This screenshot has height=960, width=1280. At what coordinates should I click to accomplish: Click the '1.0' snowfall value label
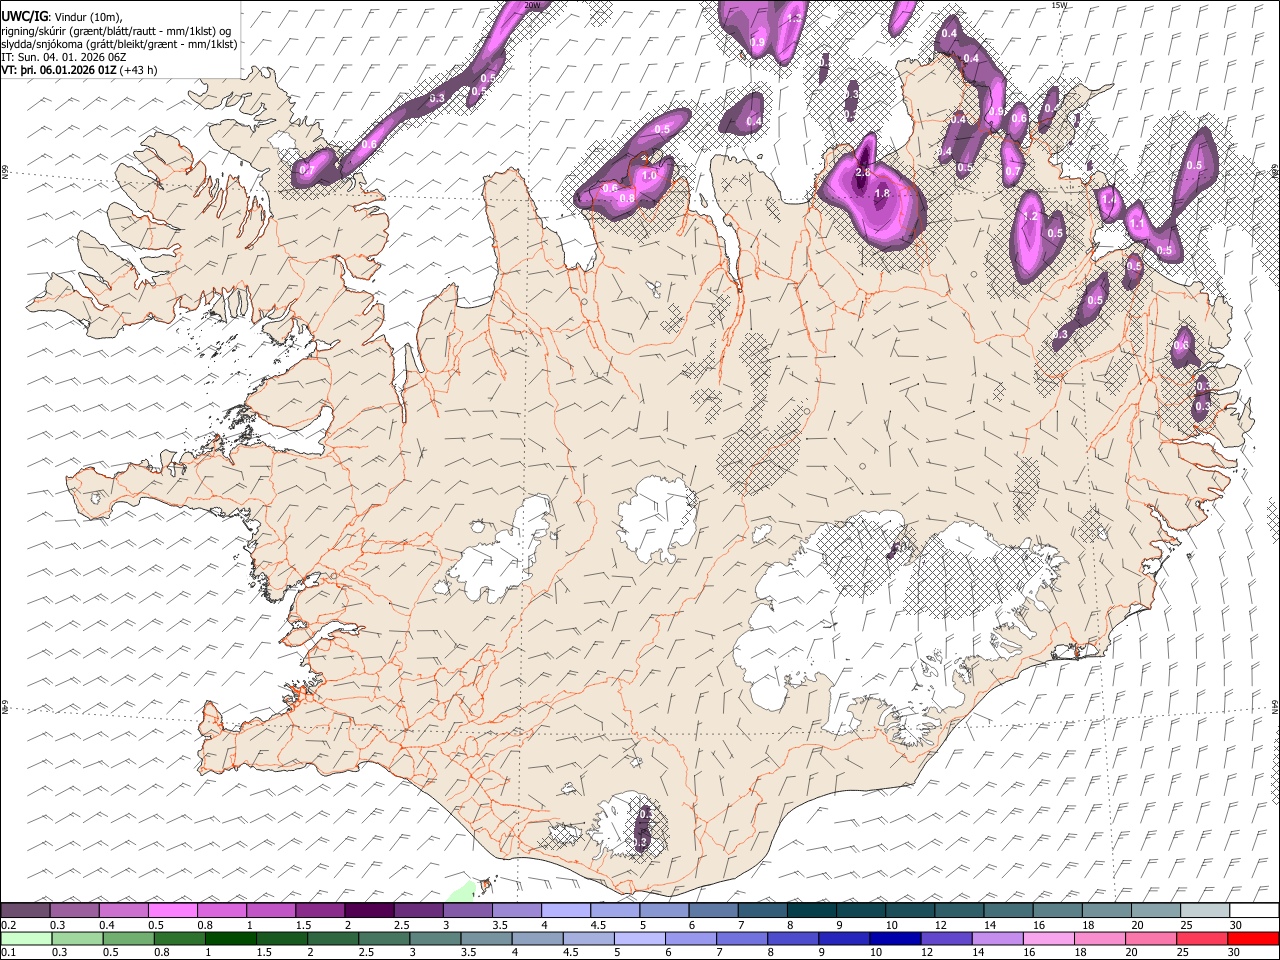(649, 175)
